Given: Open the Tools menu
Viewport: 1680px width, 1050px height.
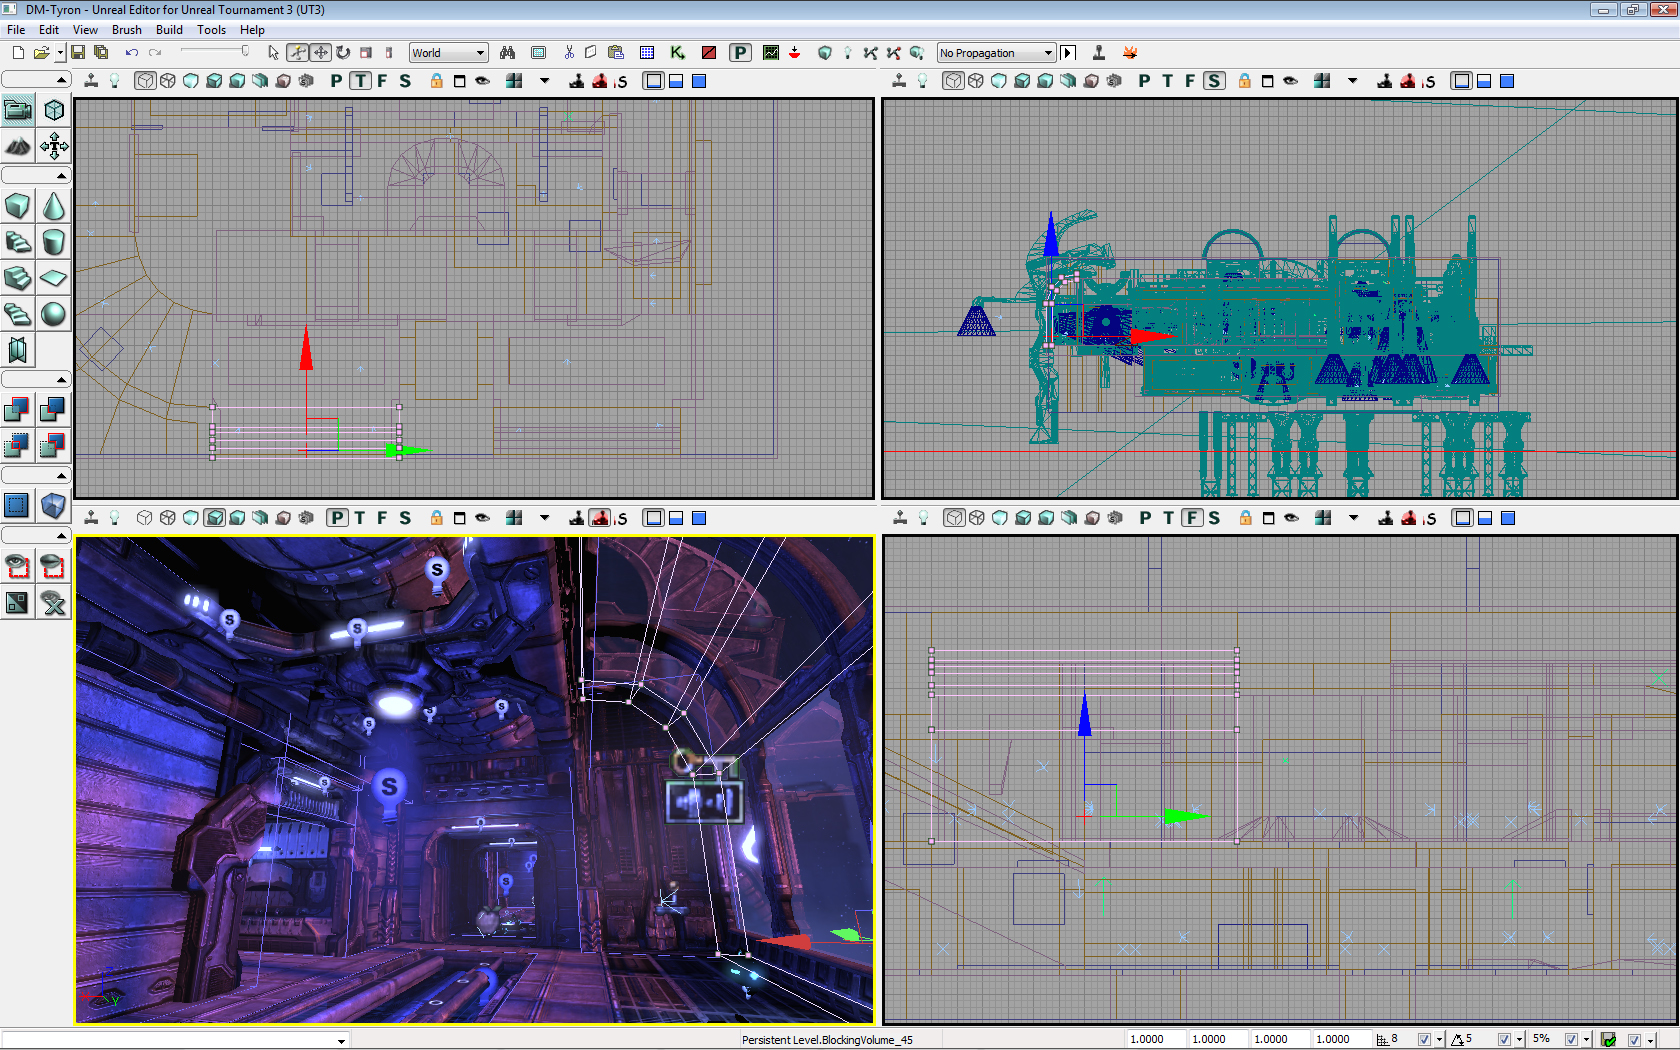Looking at the screenshot, I should (x=211, y=30).
